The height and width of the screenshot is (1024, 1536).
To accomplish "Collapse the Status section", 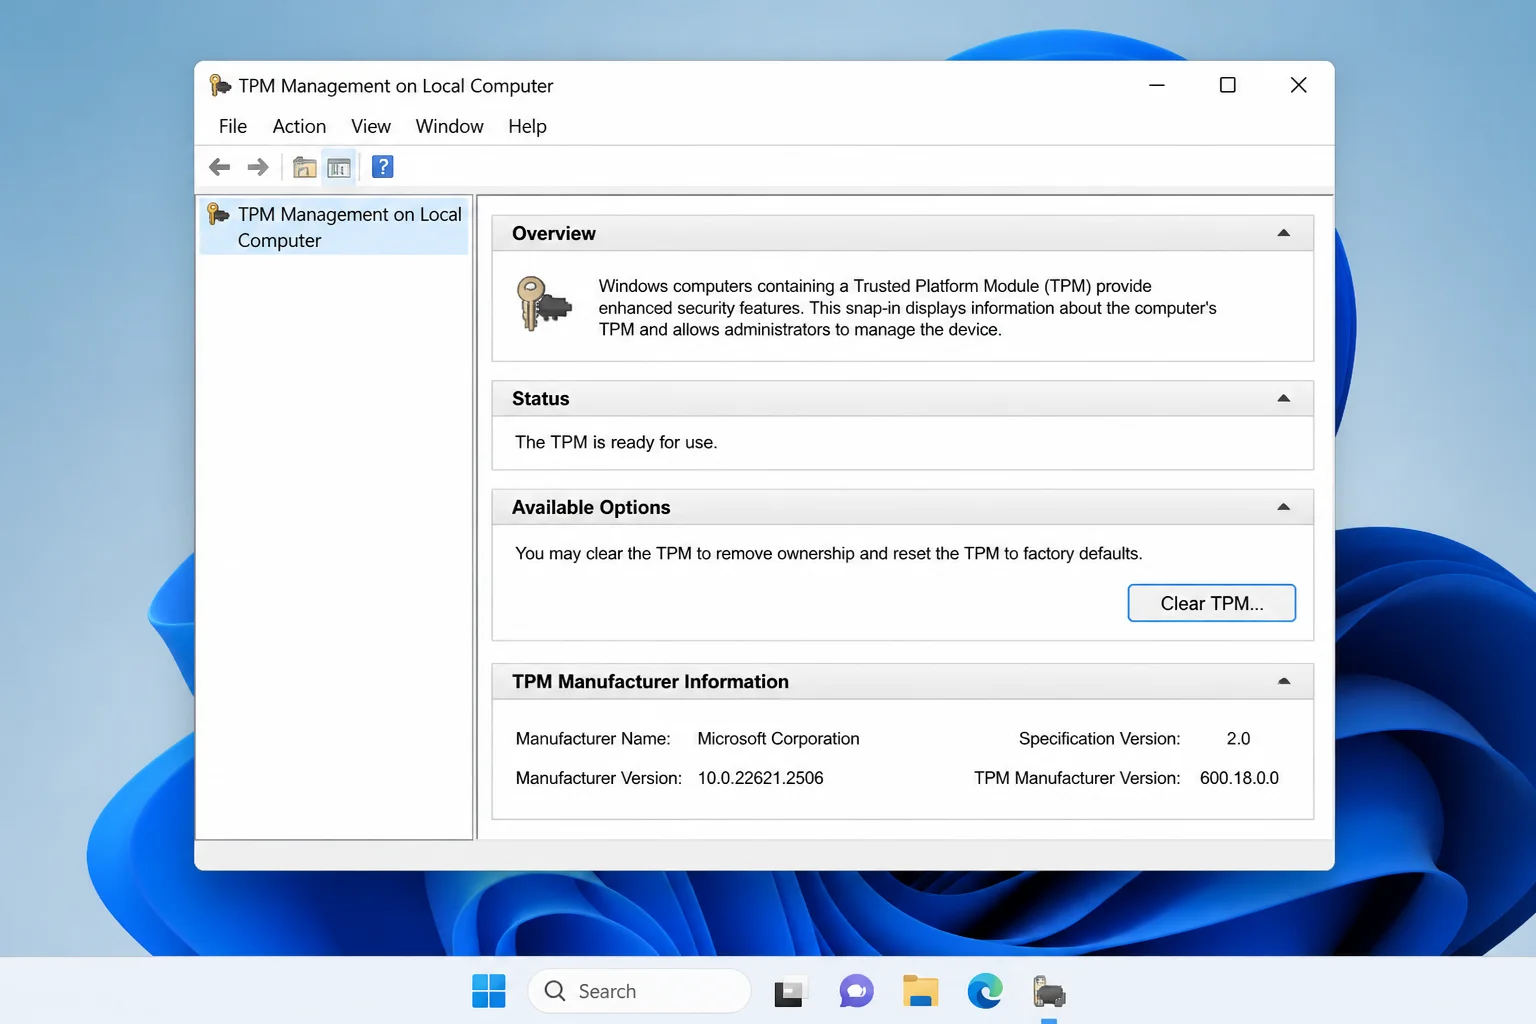I will pos(1284,398).
